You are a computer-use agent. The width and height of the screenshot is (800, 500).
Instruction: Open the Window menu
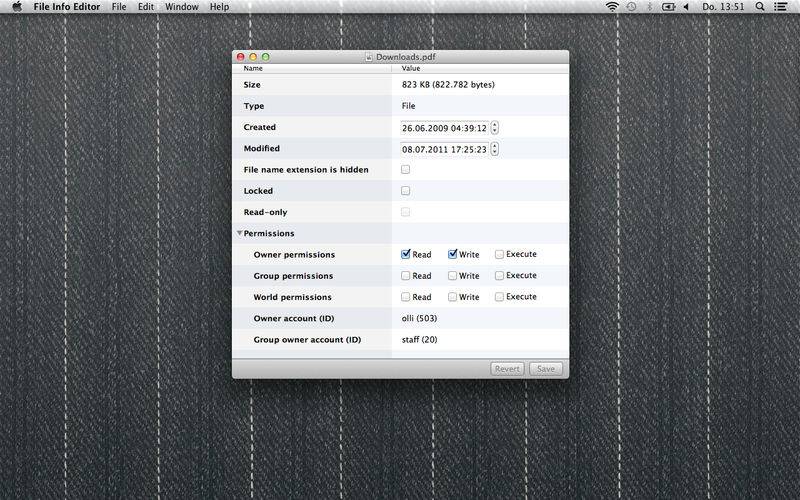(182, 7)
